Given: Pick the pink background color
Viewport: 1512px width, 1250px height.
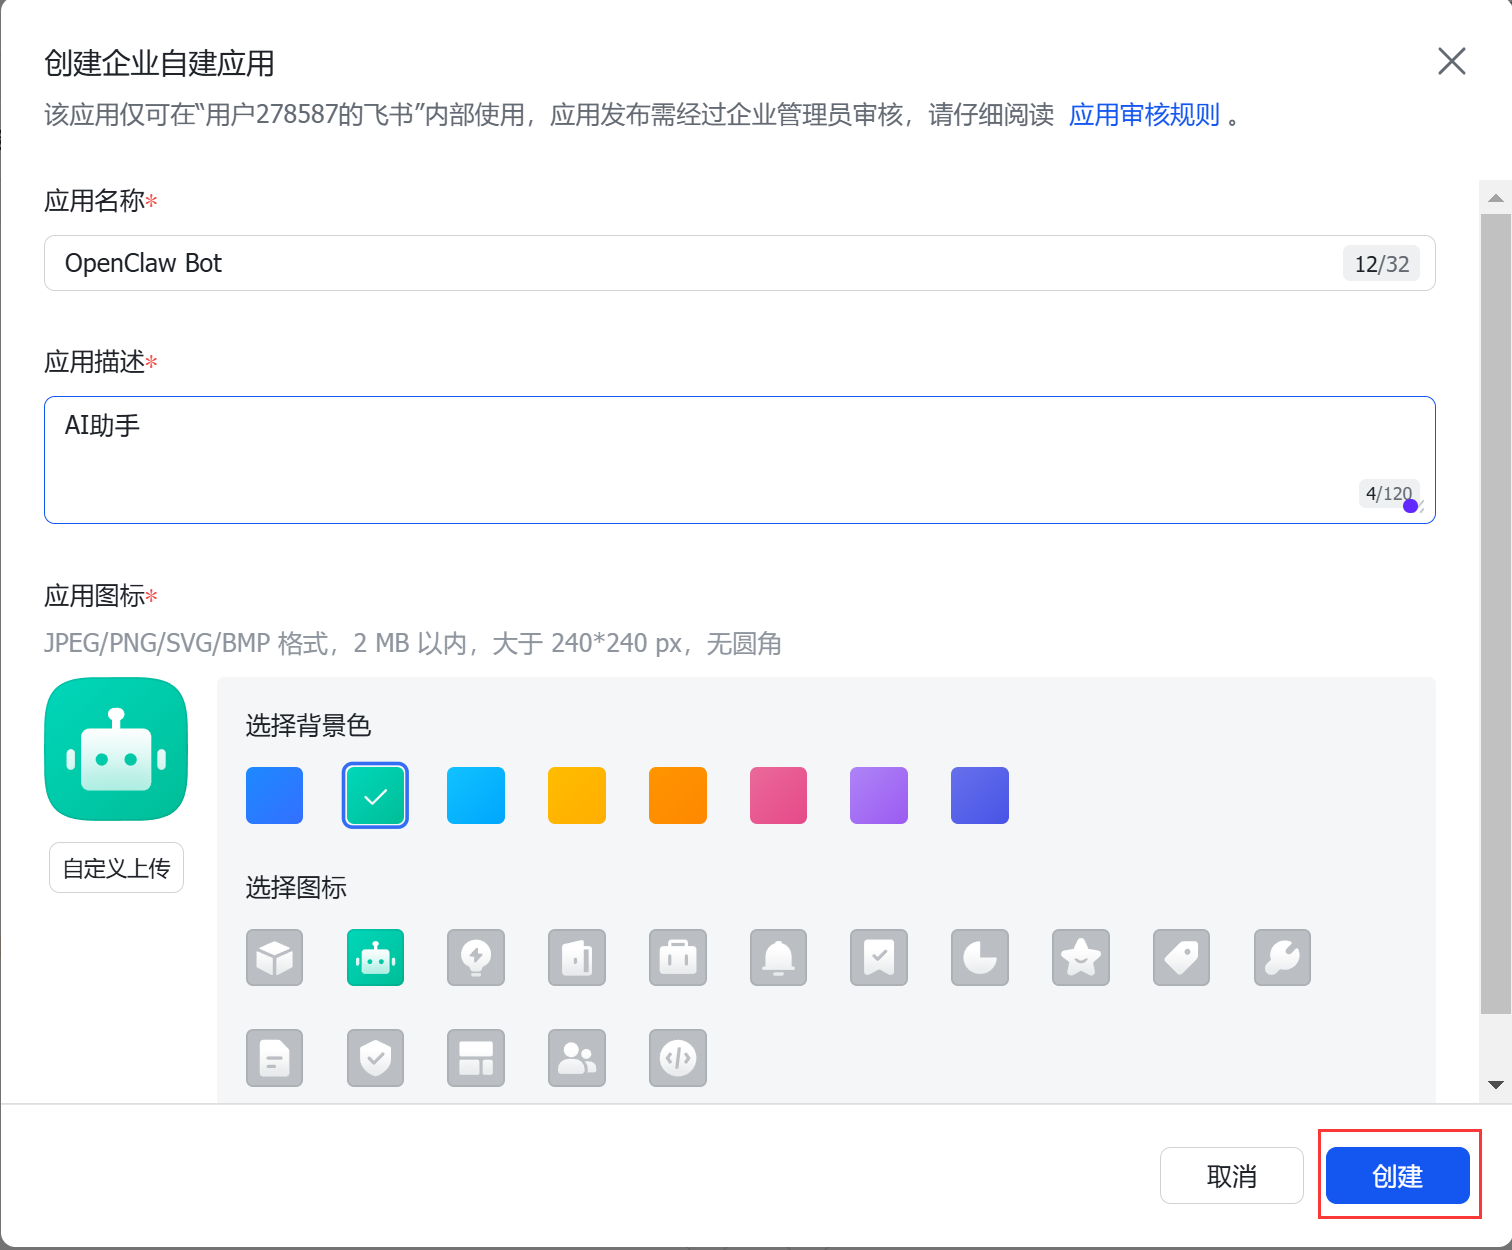Looking at the screenshot, I should [x=778, y=796].
